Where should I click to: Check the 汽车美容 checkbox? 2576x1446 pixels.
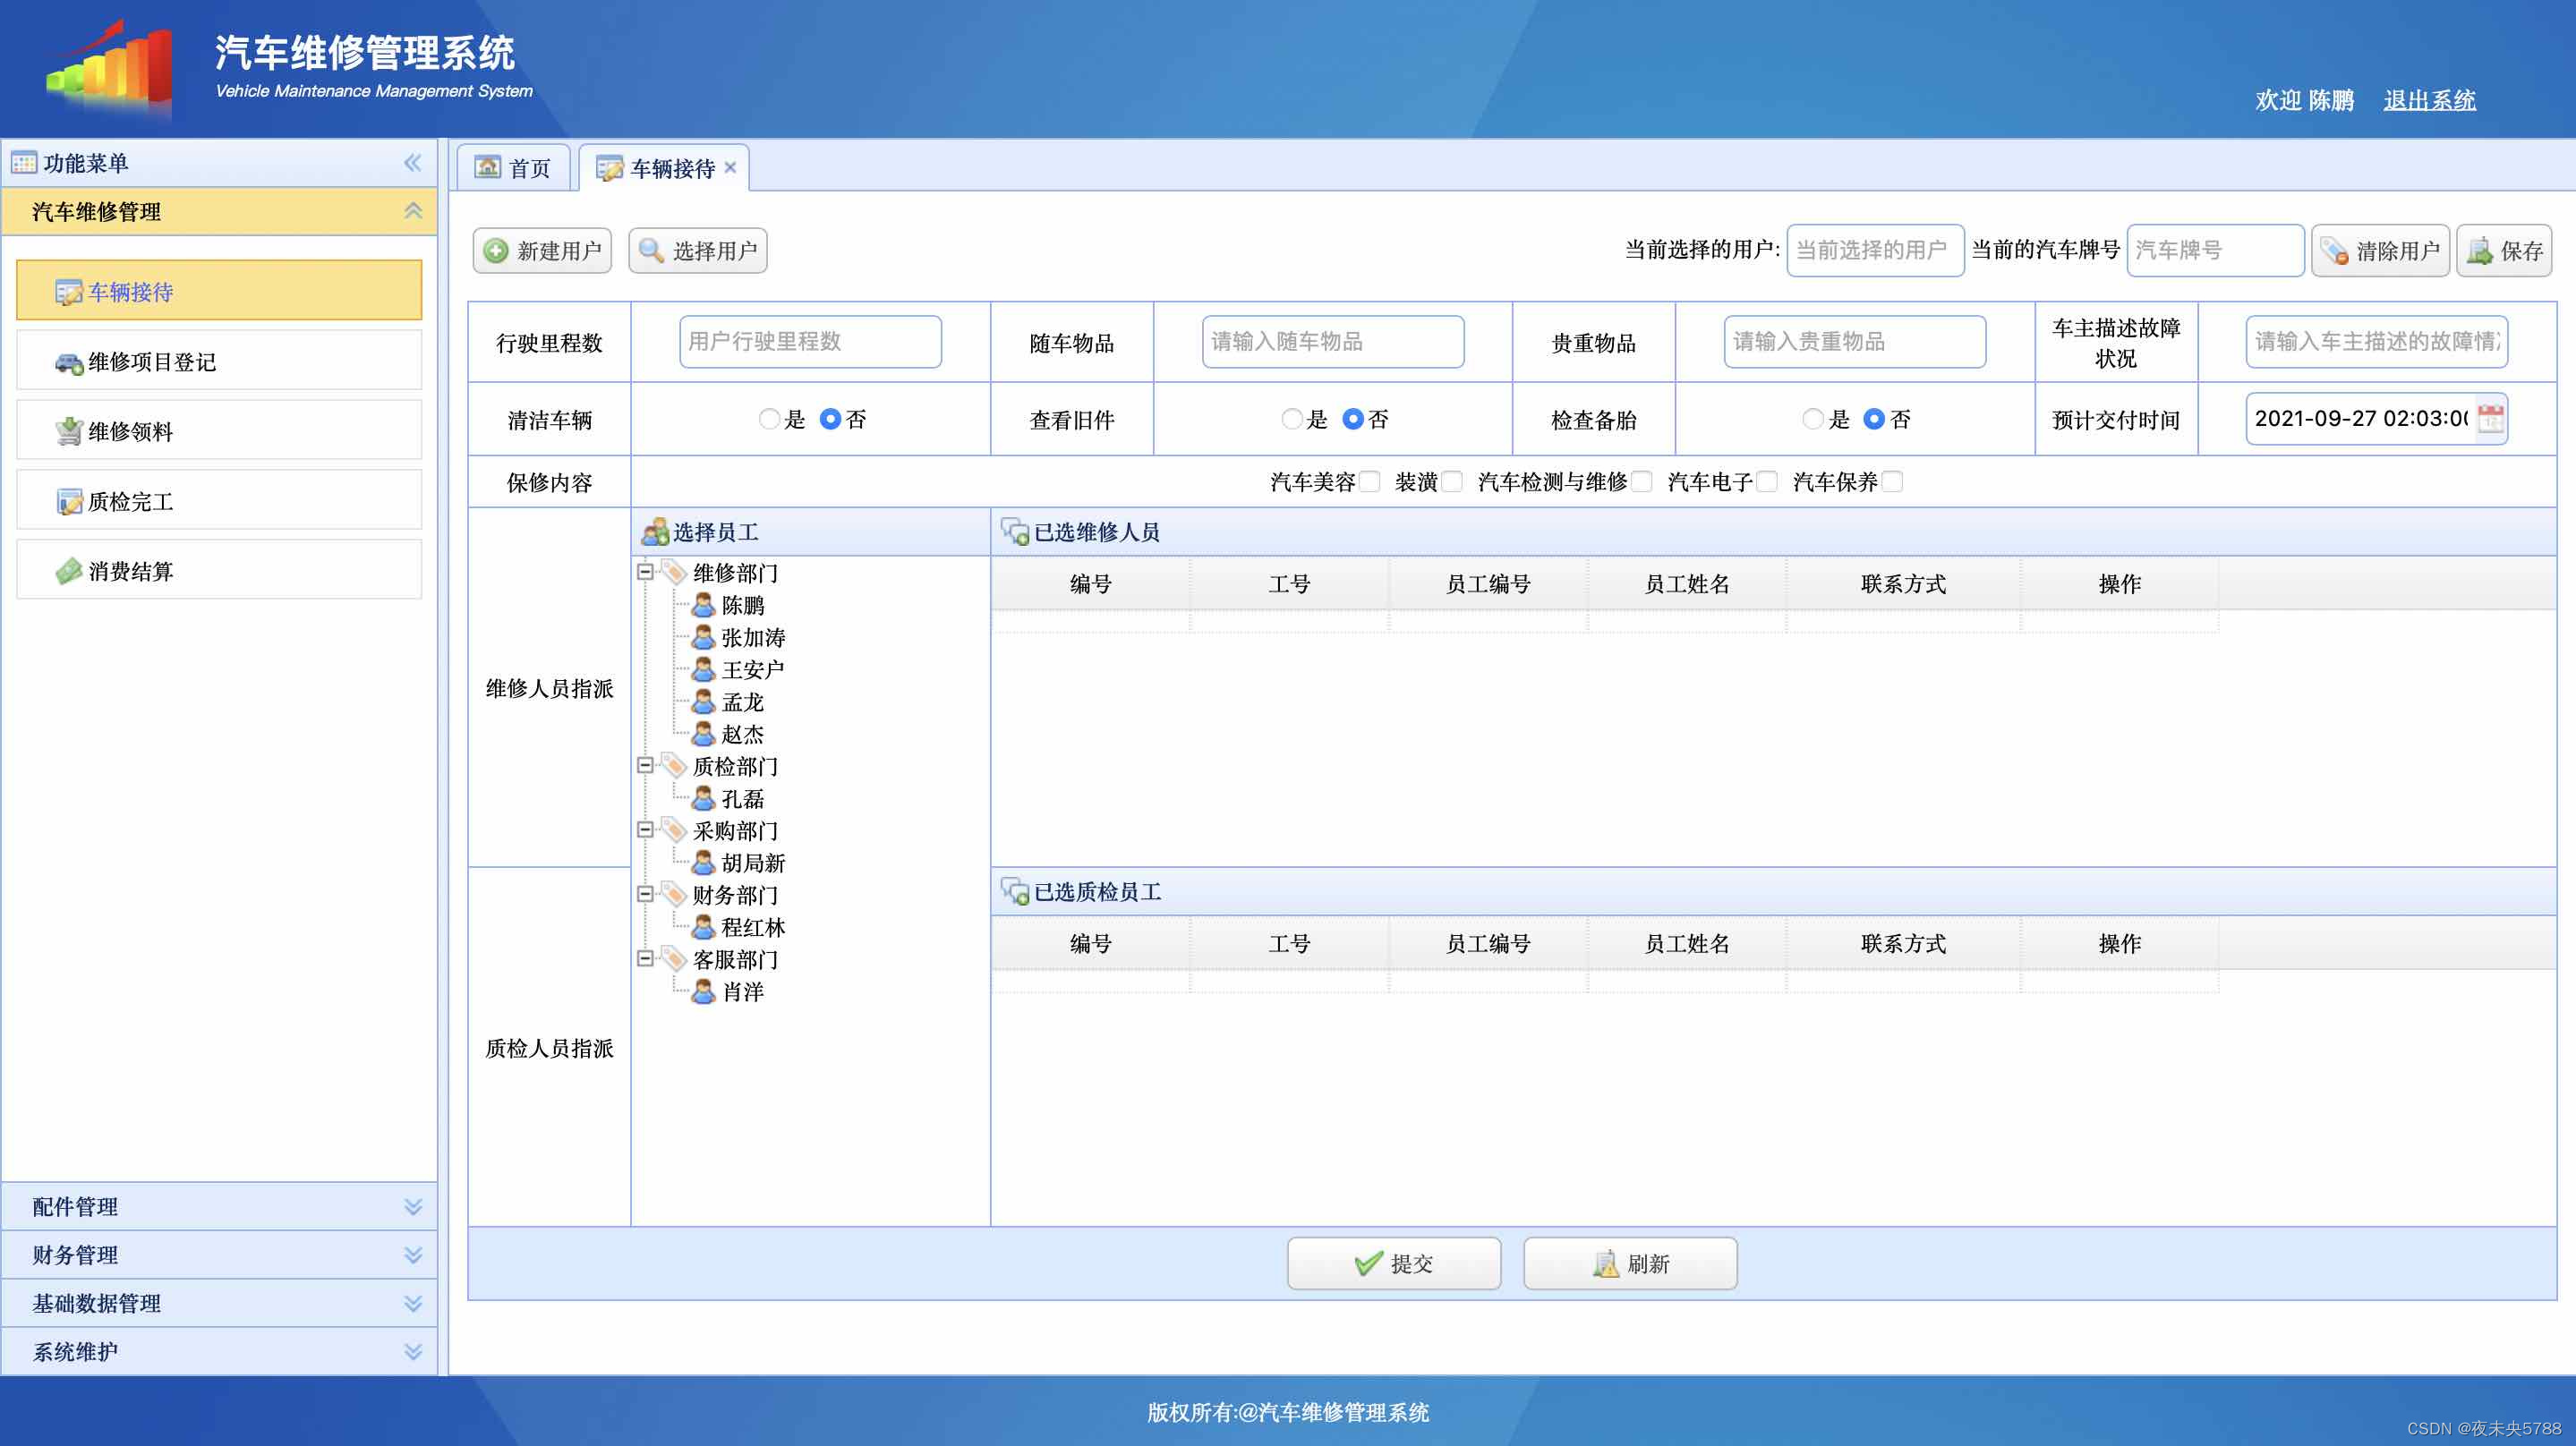coord(1370,482)
